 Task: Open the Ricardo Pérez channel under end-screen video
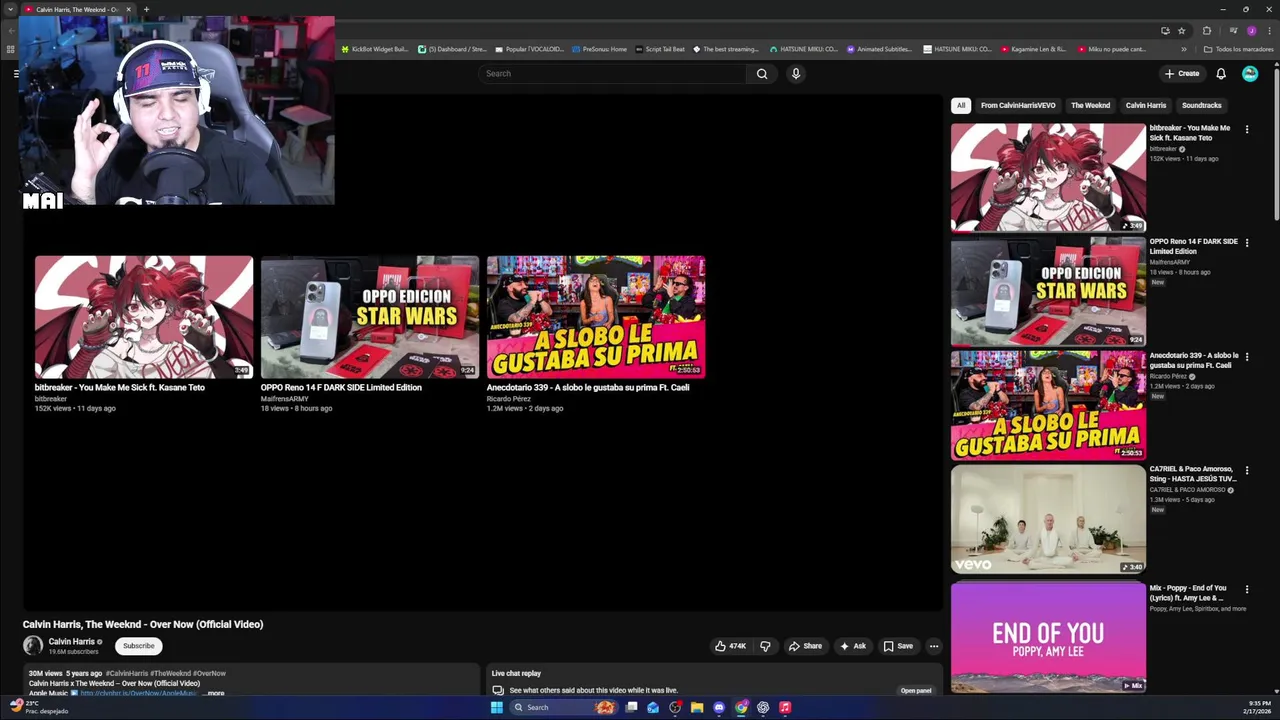509,399
